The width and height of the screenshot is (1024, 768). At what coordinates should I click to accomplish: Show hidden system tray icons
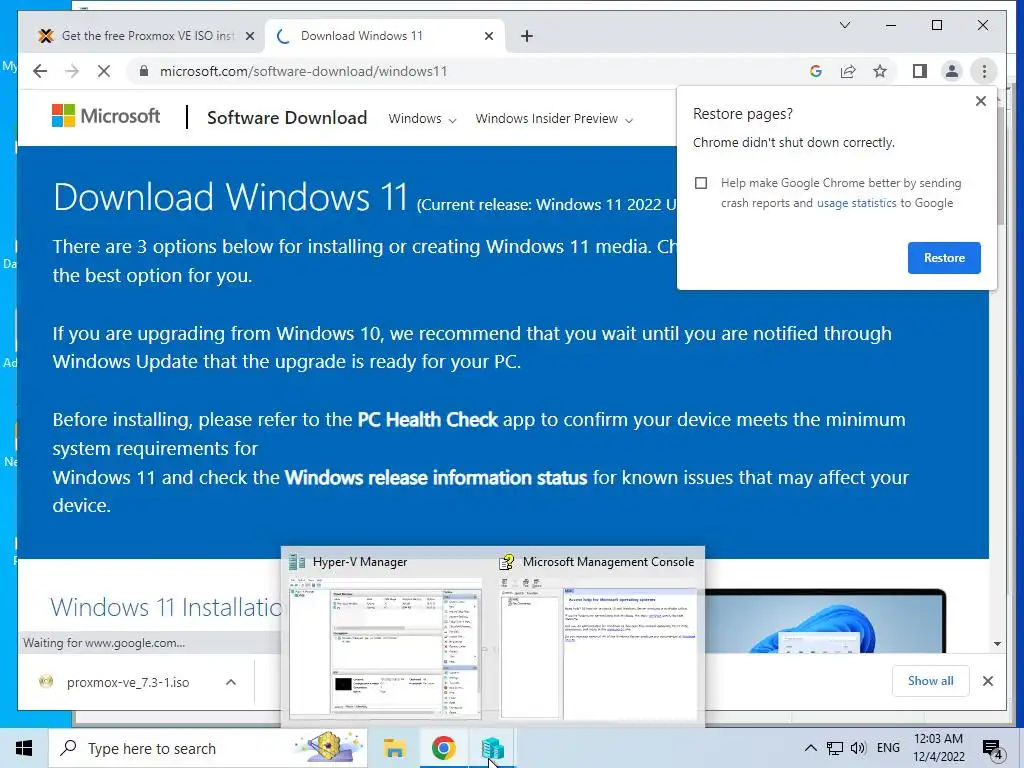810,748
